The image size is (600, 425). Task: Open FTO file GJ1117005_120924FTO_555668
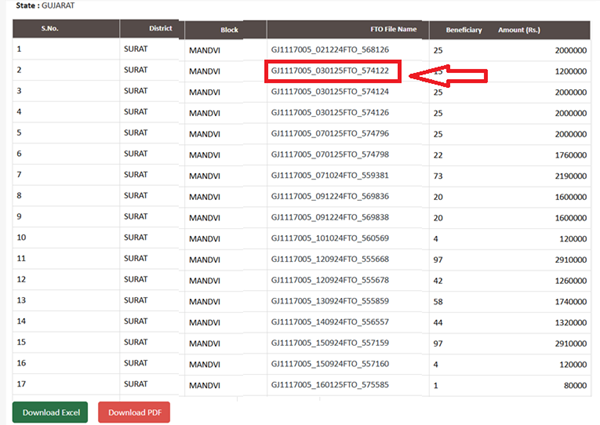[330, 259]
